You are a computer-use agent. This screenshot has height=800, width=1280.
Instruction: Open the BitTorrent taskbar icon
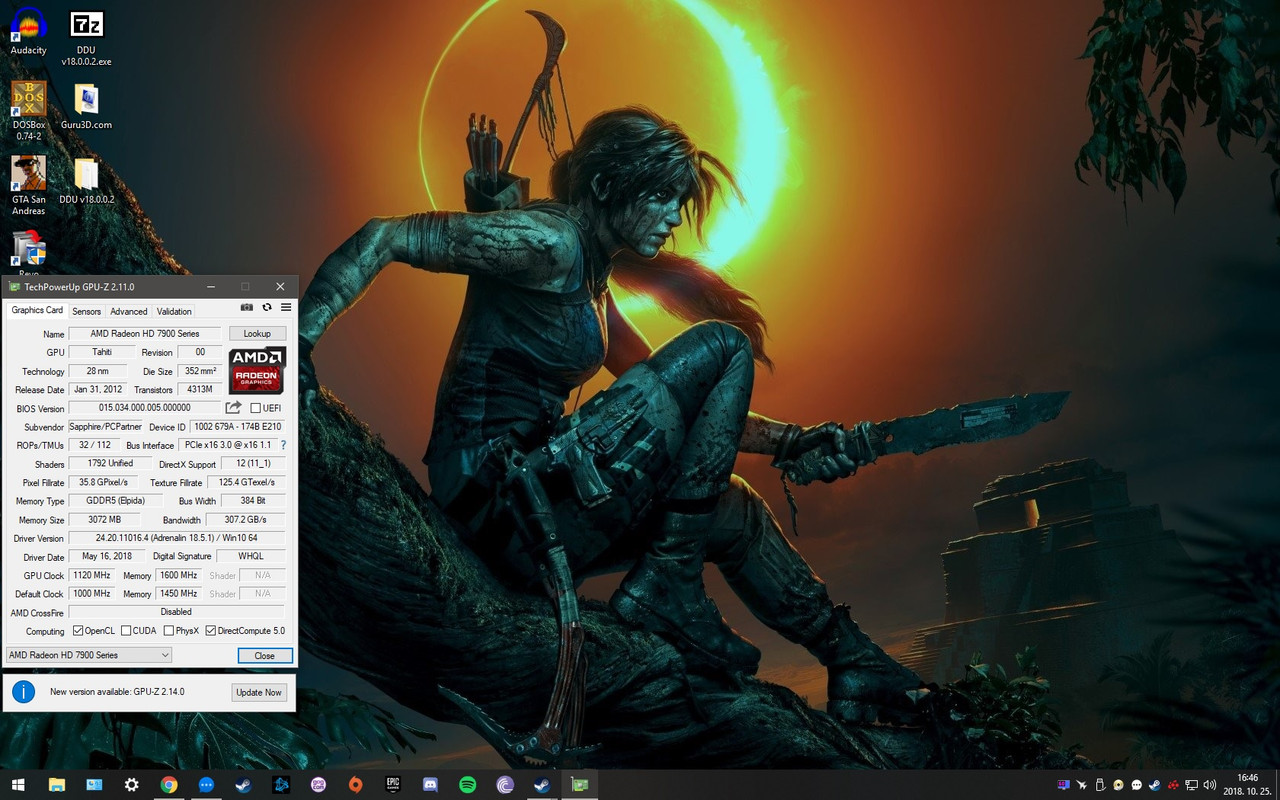coord(506,785)
